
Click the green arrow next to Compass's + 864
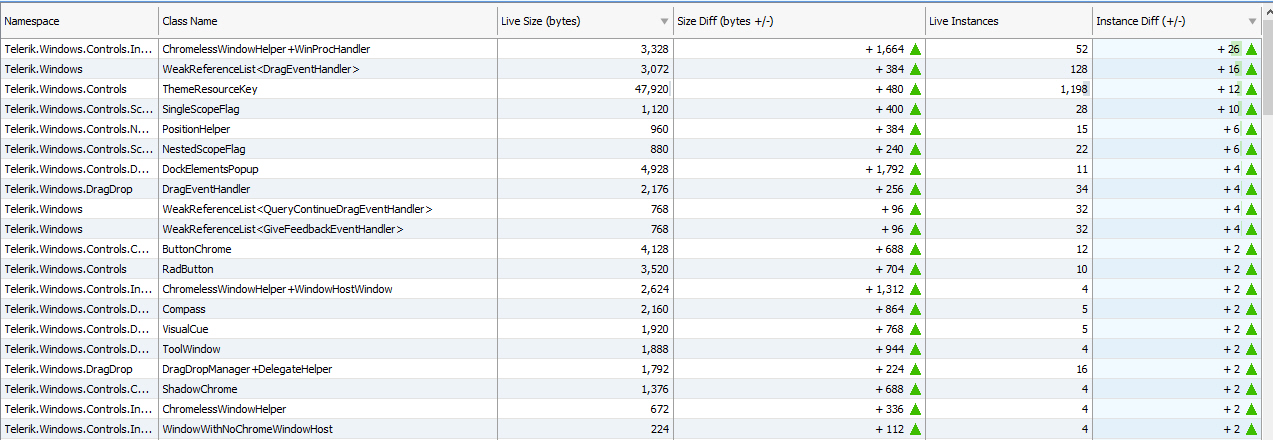pyautogui.click(x=915, y=309)
